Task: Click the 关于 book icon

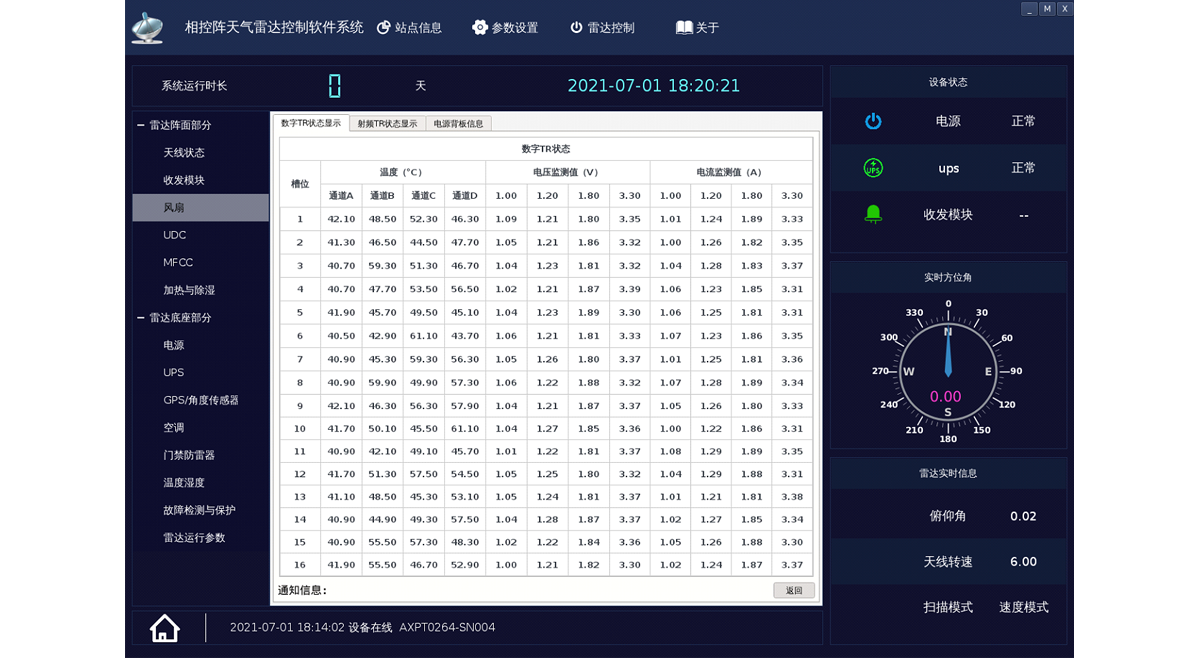Action: point(684,27)
